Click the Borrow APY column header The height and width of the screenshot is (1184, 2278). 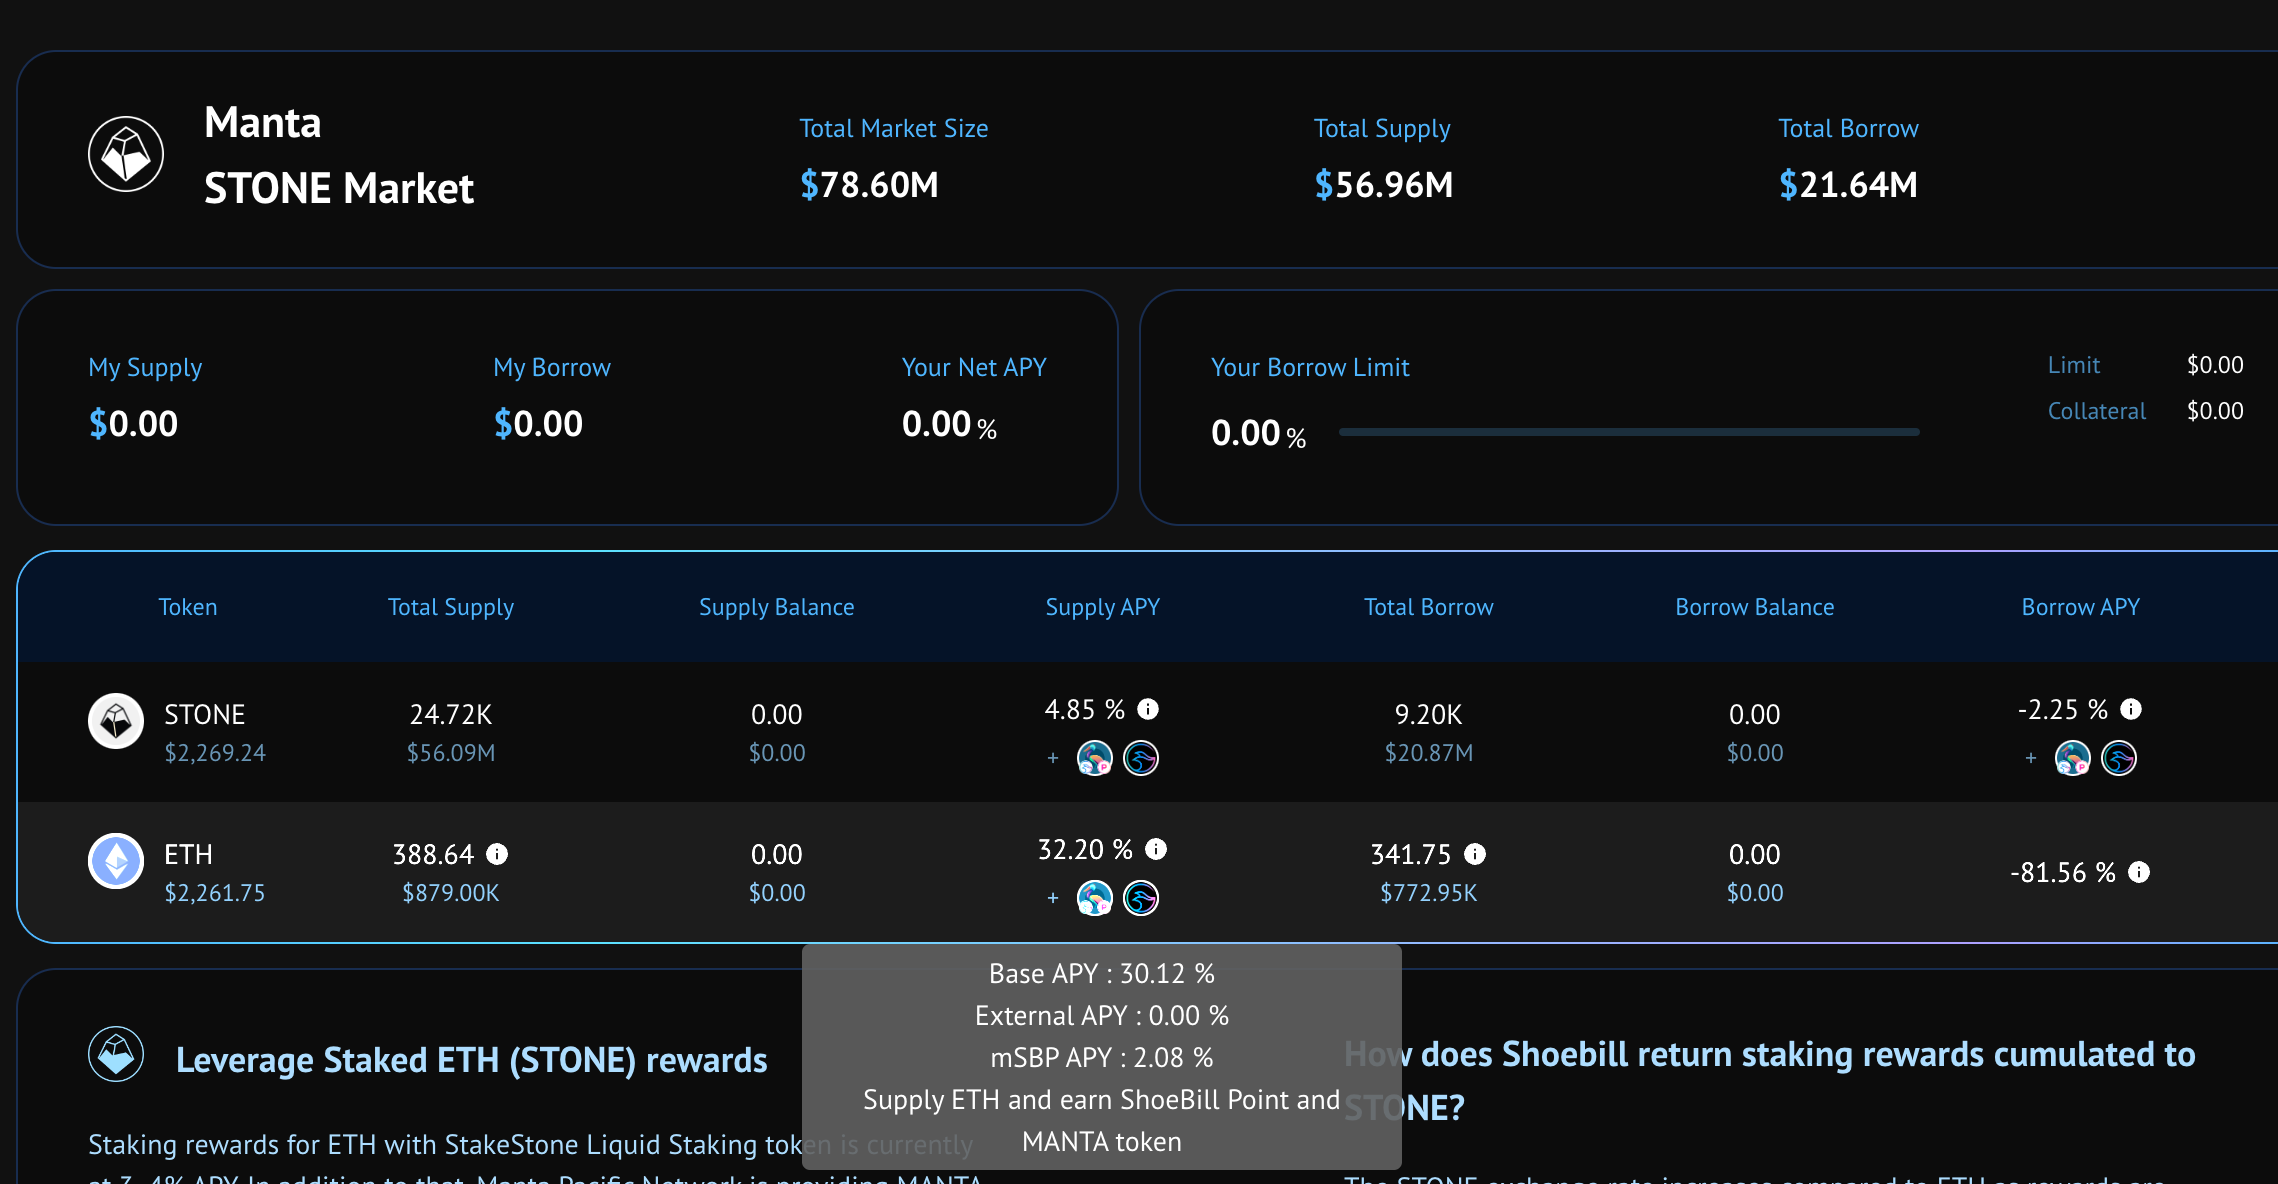pyautogui.click(x=2081, y=607)
